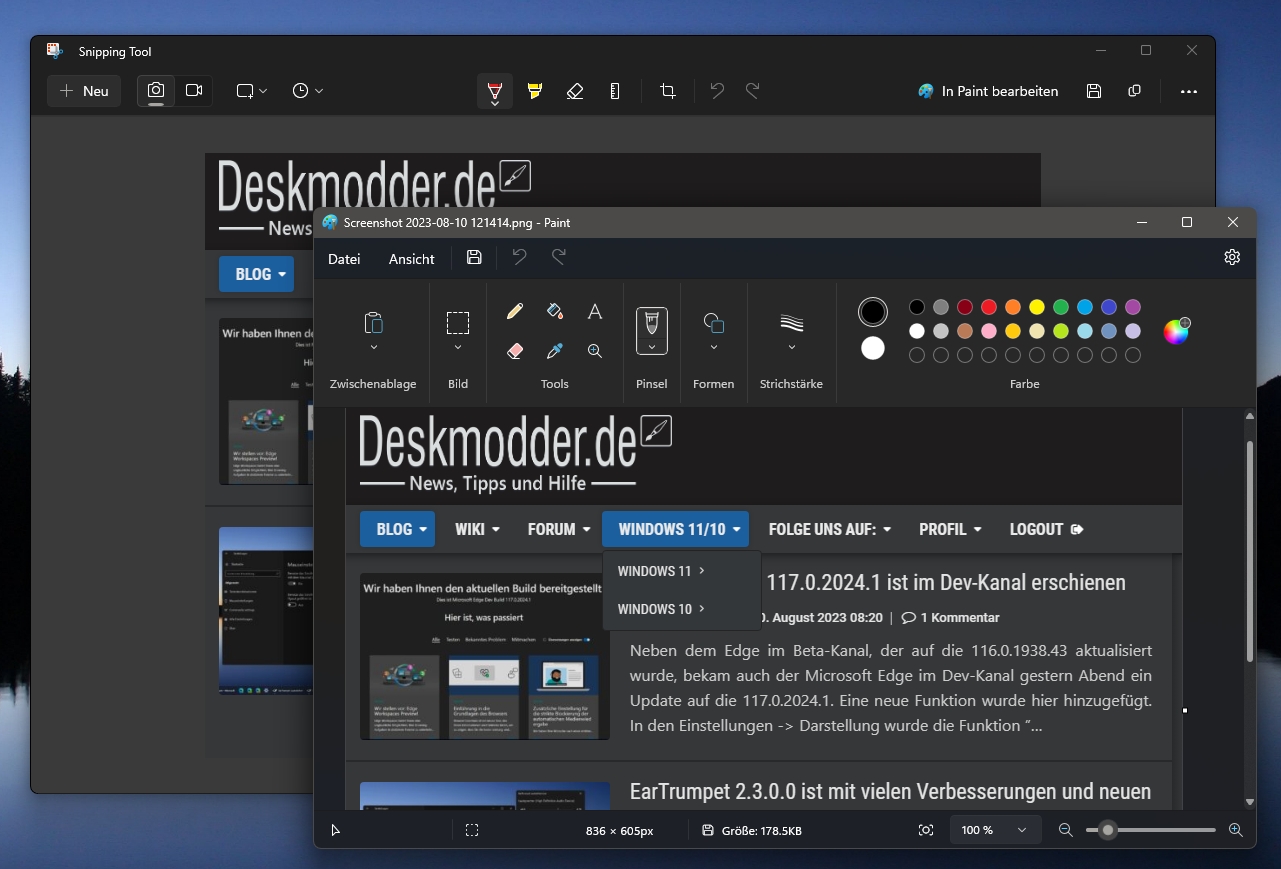
Task: Click the Snipping Tool title text
Action: (x=115, y=51)
